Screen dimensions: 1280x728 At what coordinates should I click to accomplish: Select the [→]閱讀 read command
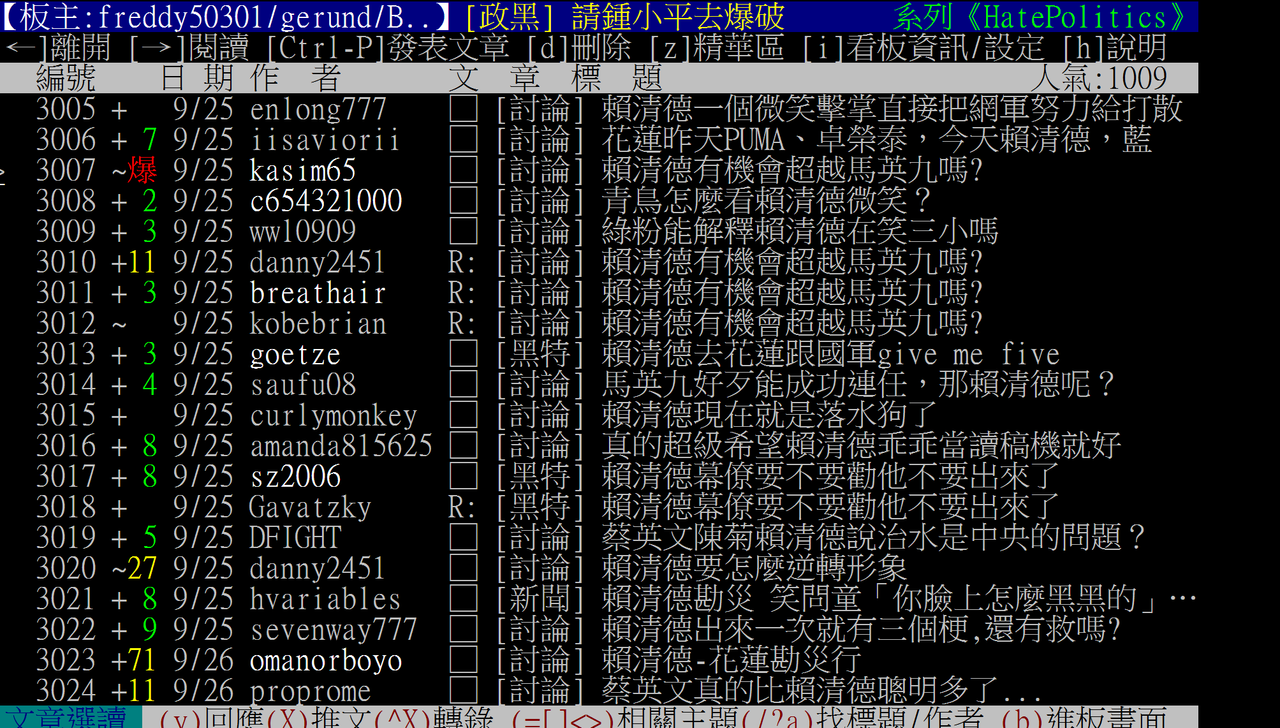191,47
